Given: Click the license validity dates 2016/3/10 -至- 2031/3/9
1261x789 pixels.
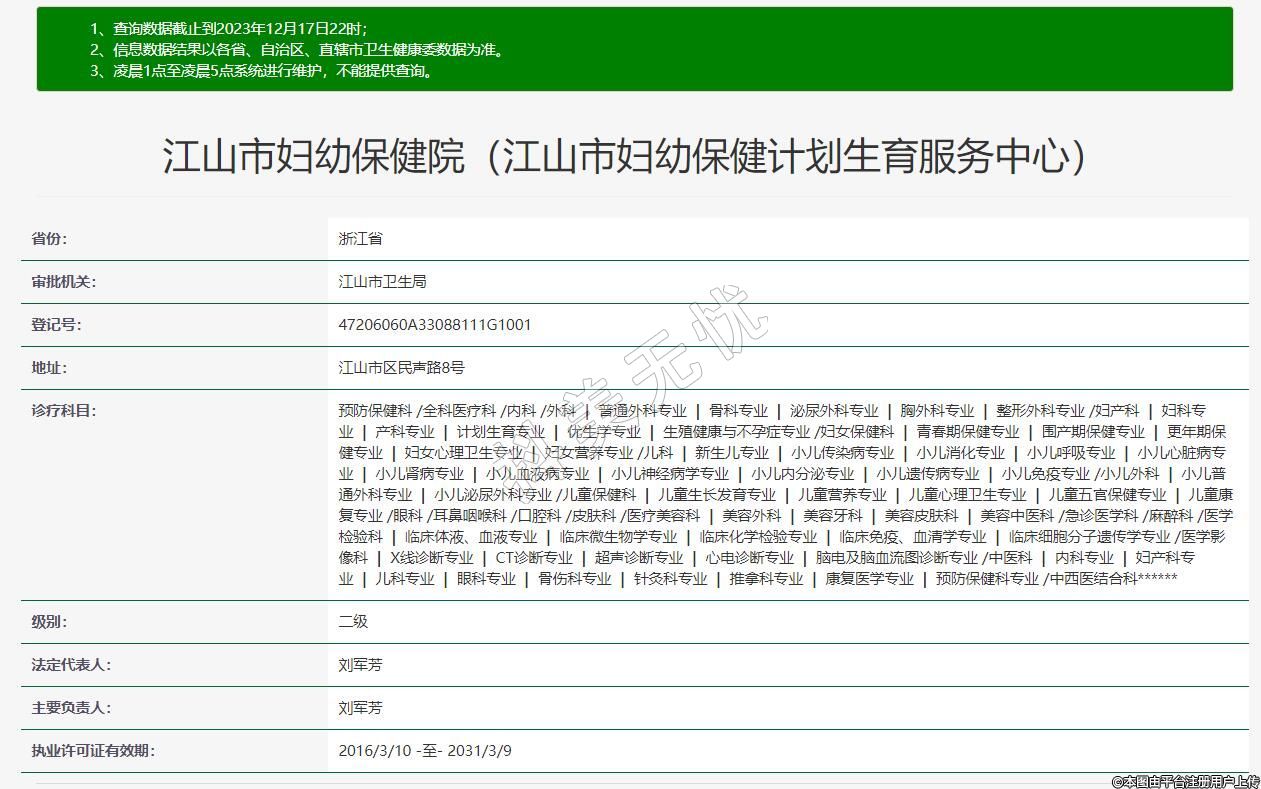Looking at the screenshot, I should tap(425, 751).
